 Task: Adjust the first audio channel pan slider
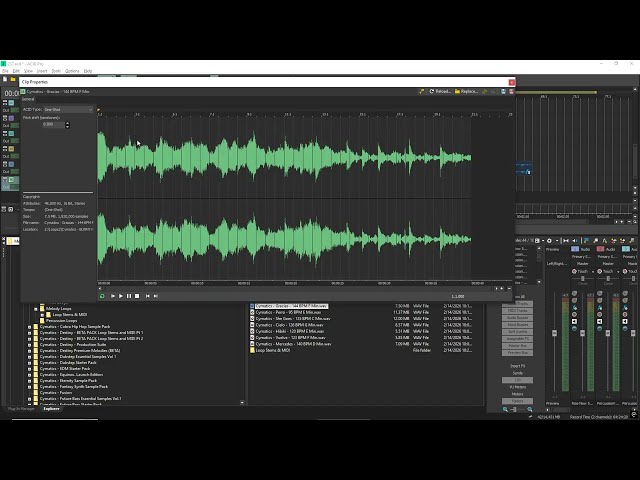click(x=582, y=279)
